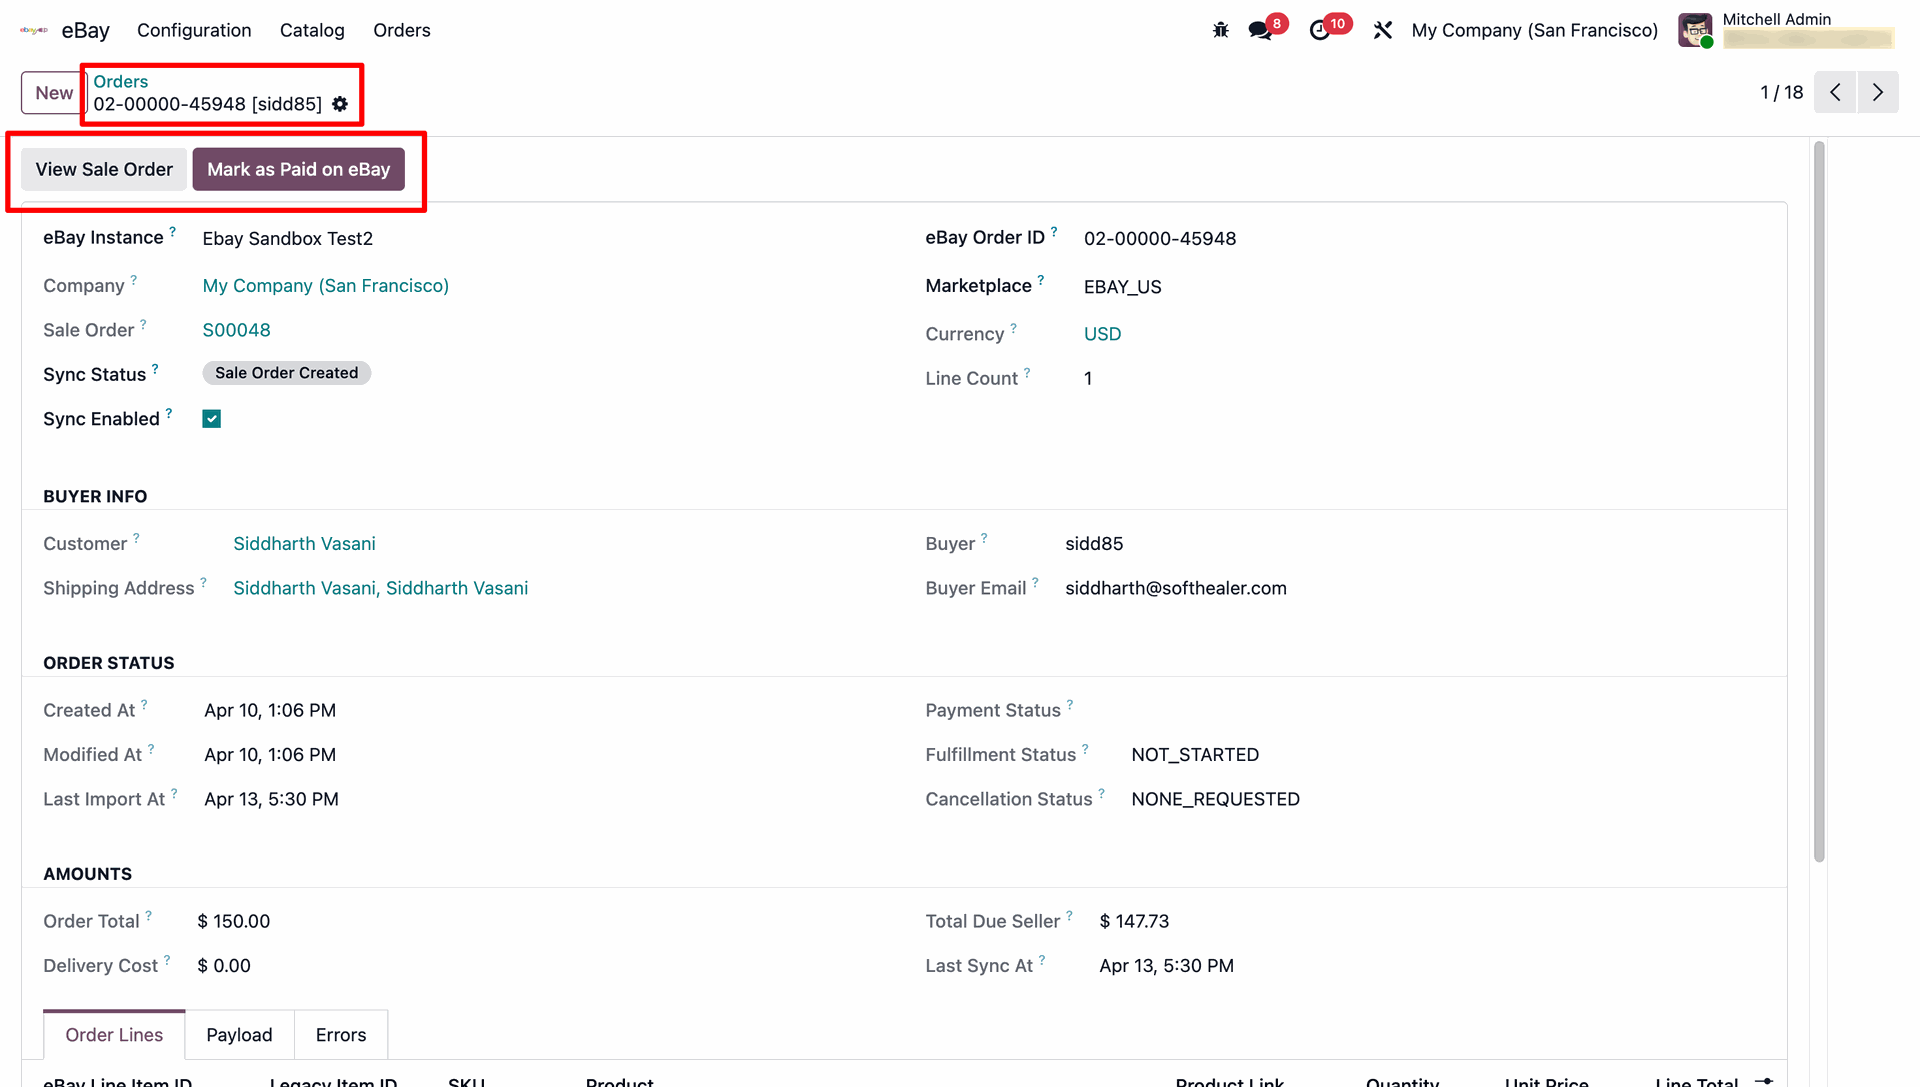The width and height of the screenshot is (1920, 1087).
Task: Click the NOT_STARTED fulfillment status value
Action: 1195,755
